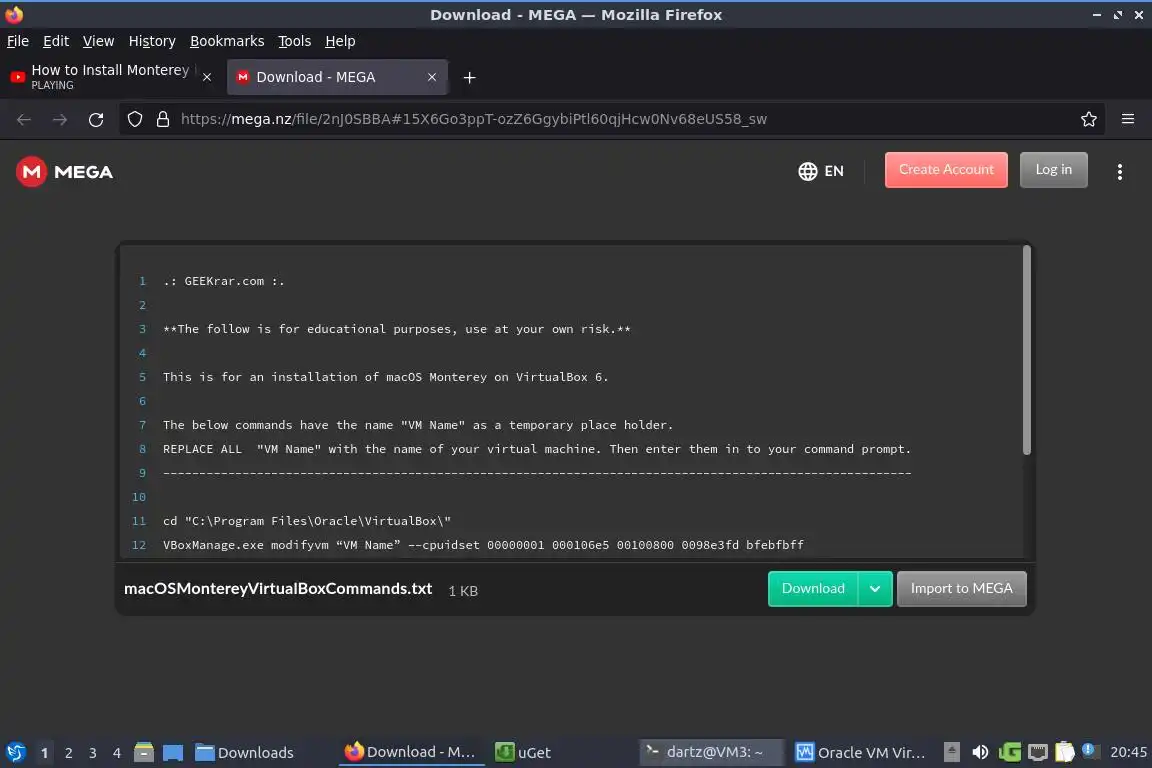Open the Downloads folder window in taskbar
The width and height of the screenshot is (1152, 768).
[245, 752]
